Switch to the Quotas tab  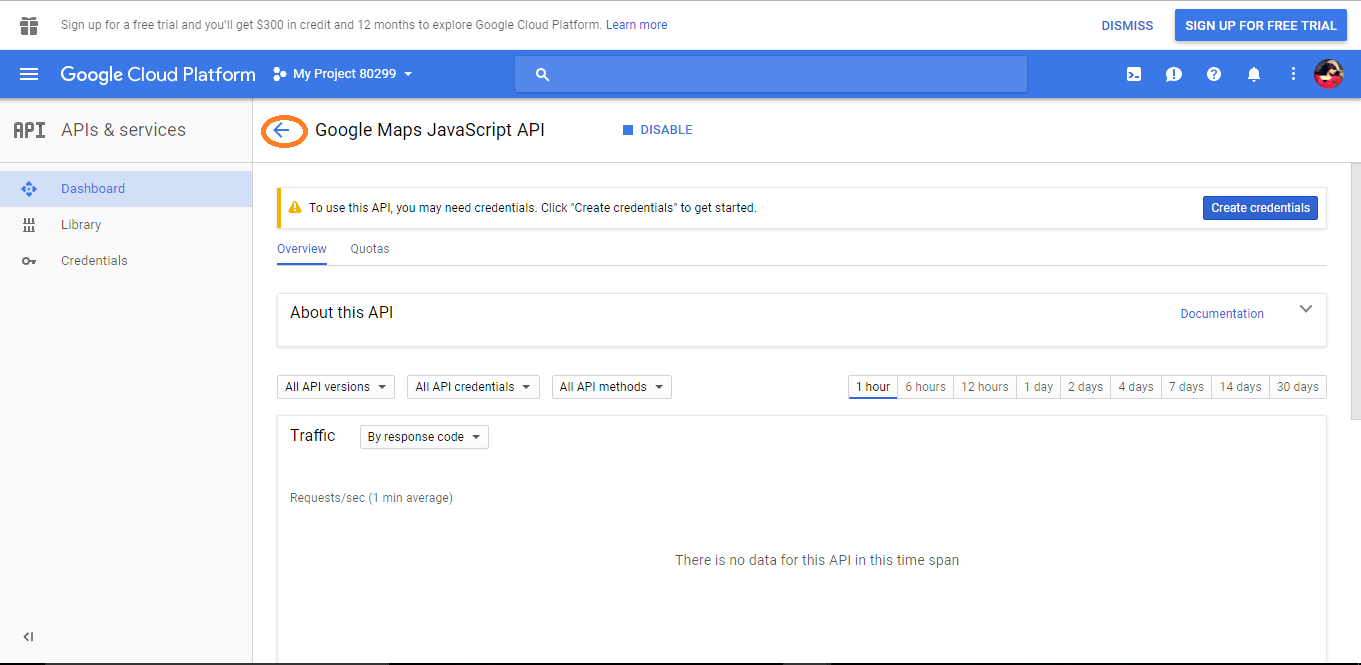pyautogui.click(x=370, y=249)
